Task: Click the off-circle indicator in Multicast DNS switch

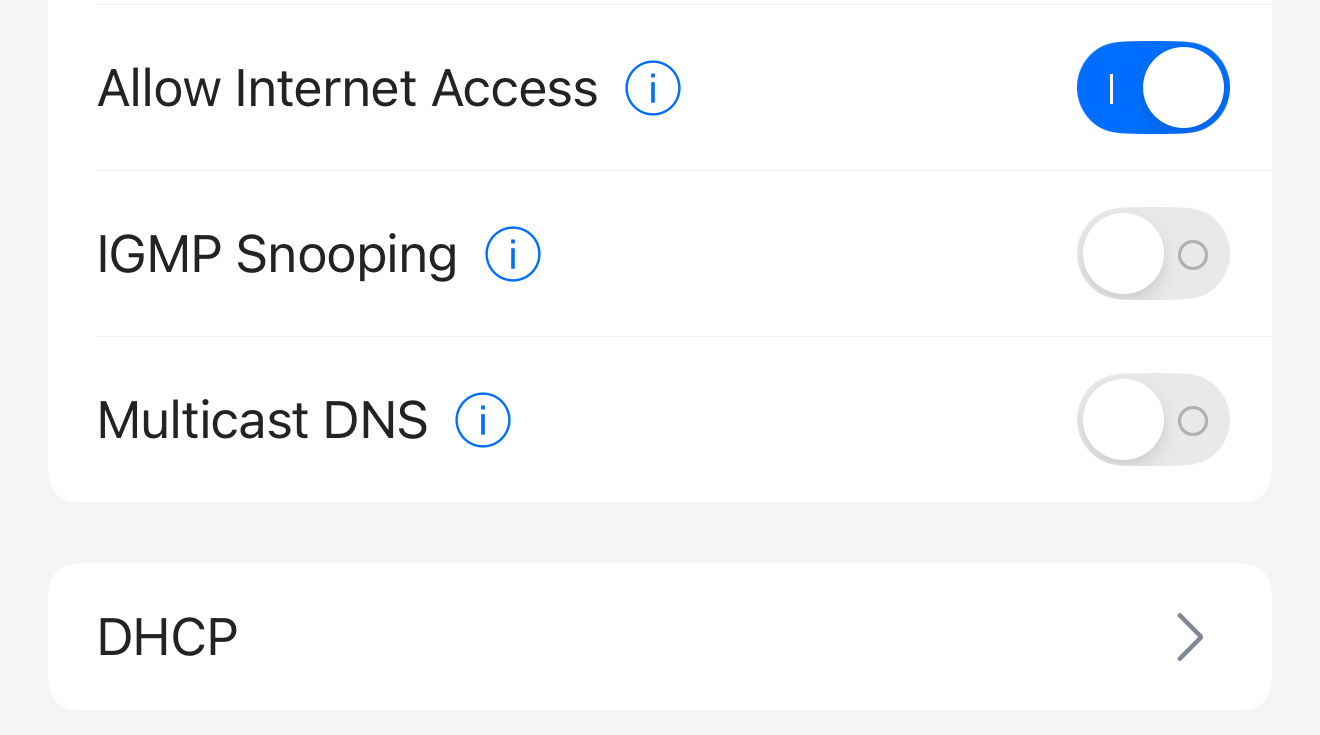Action: (1193, 421)
